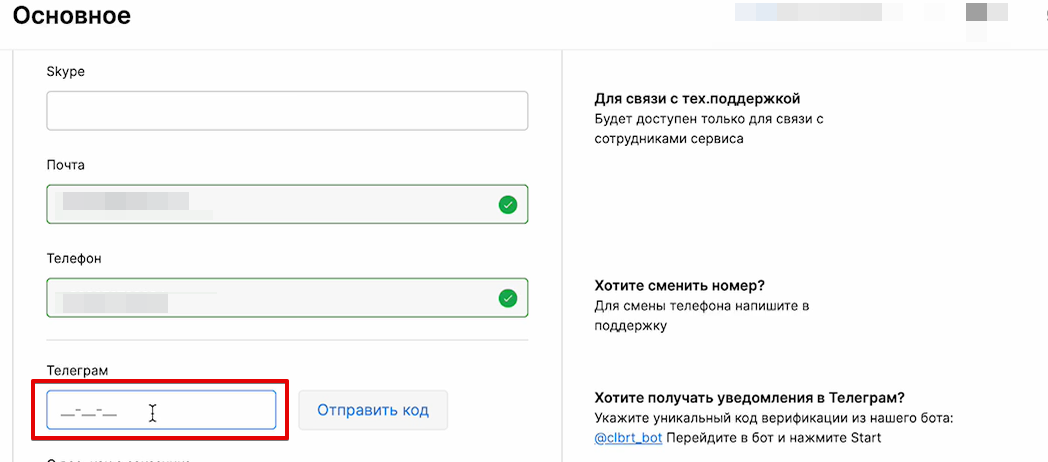Image resolution: width=1048 pixels, height=462 pixels.
Task: Click the Телефон field label
Action: [x=74, y=258]
